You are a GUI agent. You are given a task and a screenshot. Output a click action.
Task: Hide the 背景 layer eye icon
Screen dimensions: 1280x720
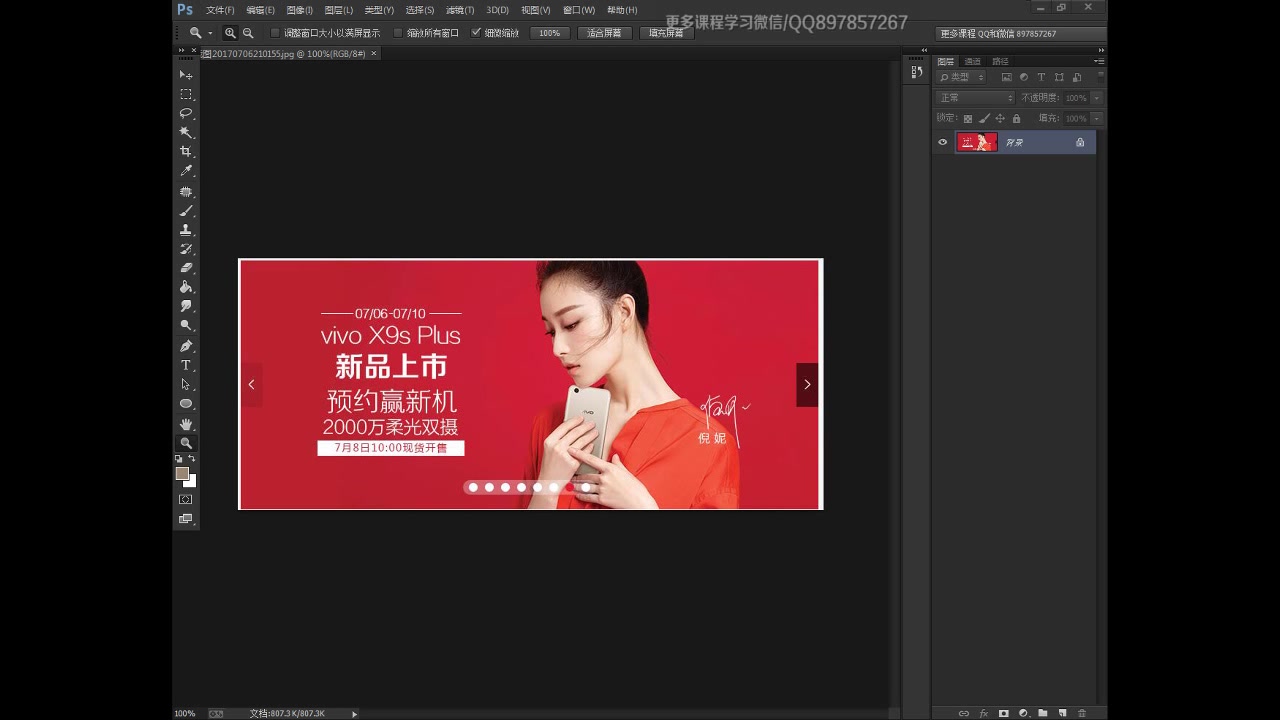pos(942,142)
